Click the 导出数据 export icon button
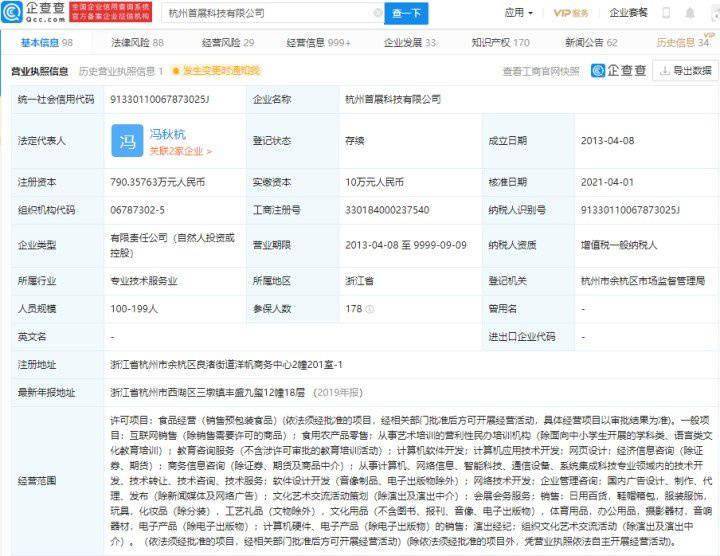This screenshot has height=556, width=720. 685,71
